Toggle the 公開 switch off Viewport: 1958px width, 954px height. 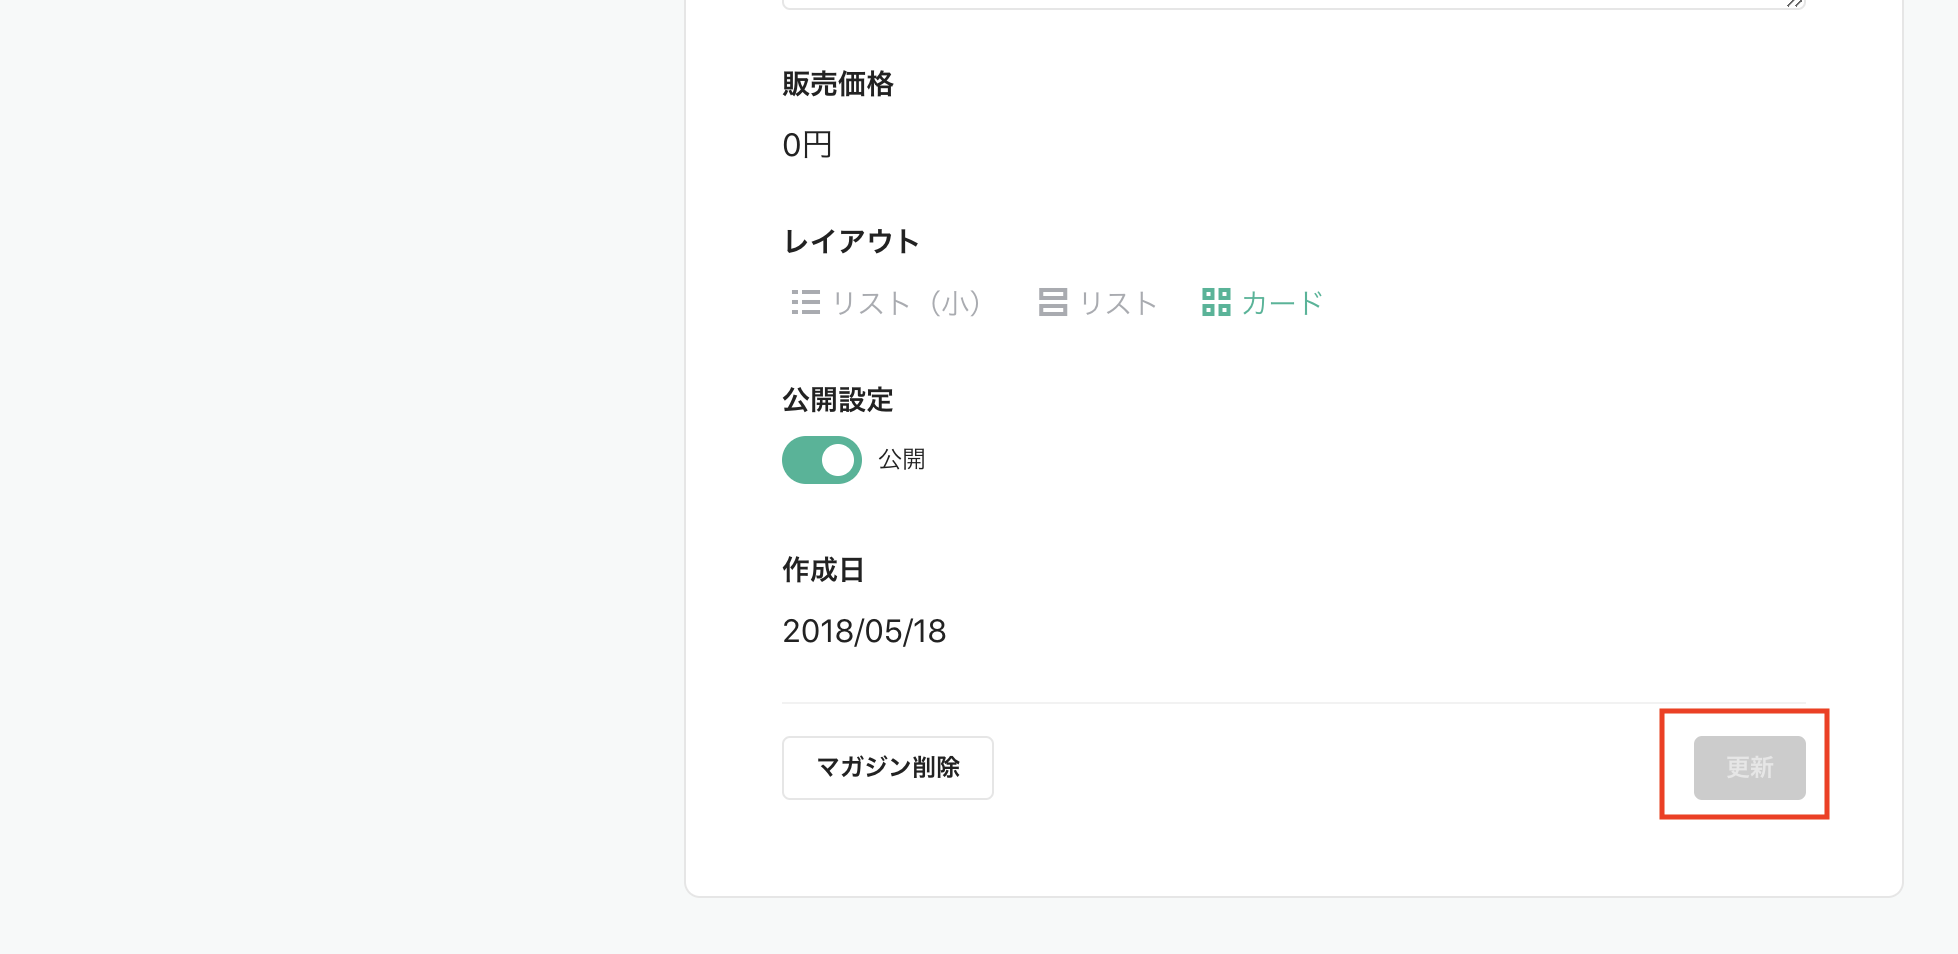click(822, 460)
